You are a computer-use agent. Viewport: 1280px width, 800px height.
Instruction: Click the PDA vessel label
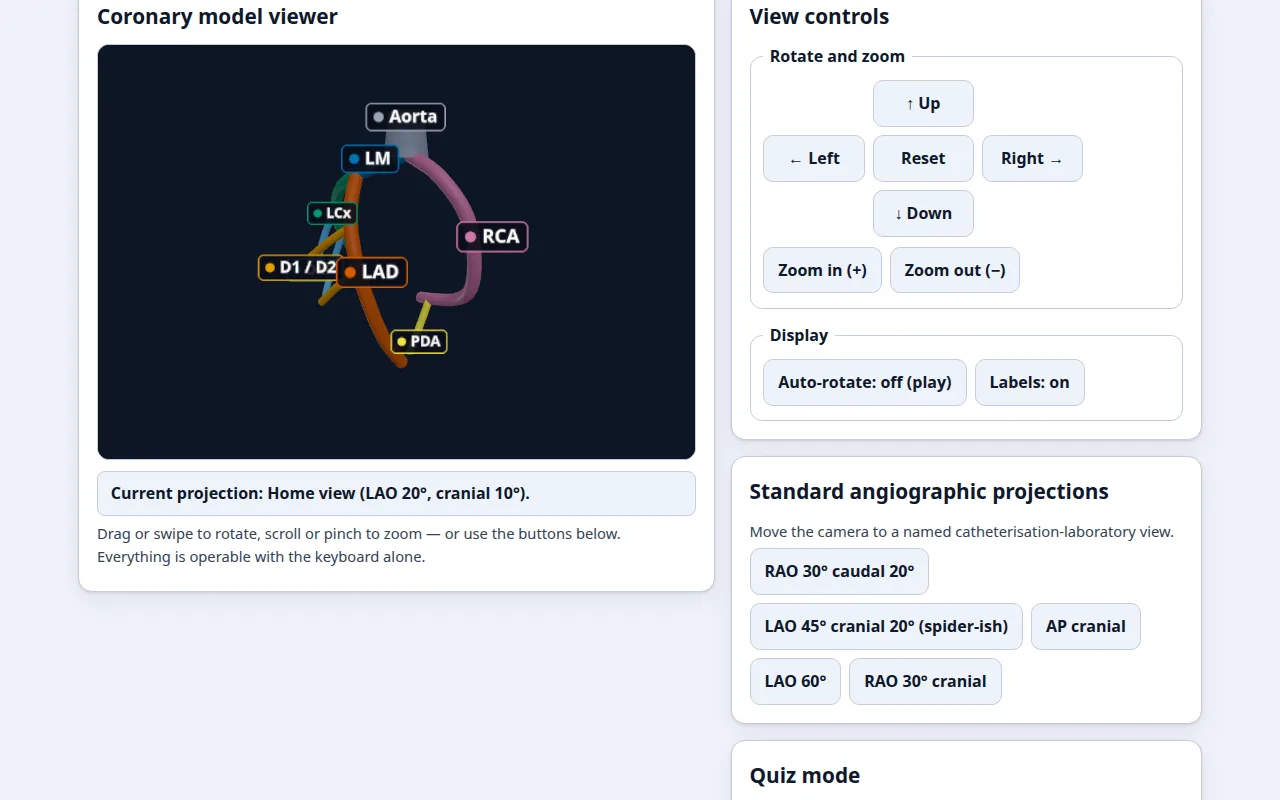pyautogui.click(x=419, y=341)
